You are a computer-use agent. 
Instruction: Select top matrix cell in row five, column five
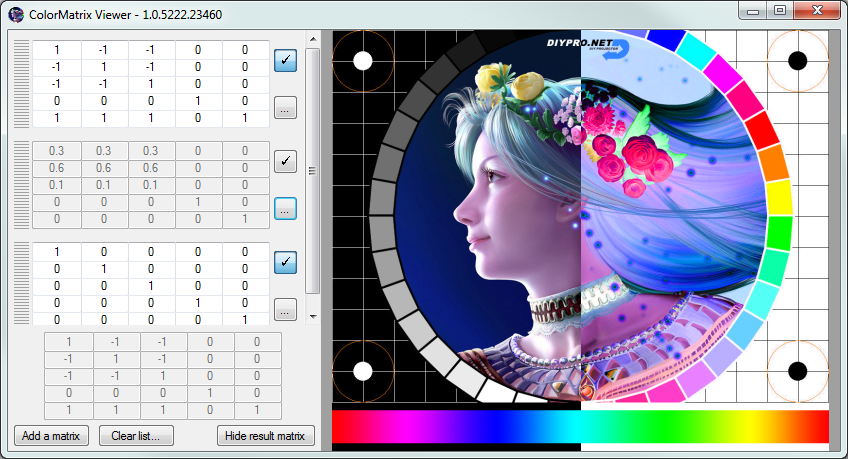pyautogui.click(x=245, y=118)
